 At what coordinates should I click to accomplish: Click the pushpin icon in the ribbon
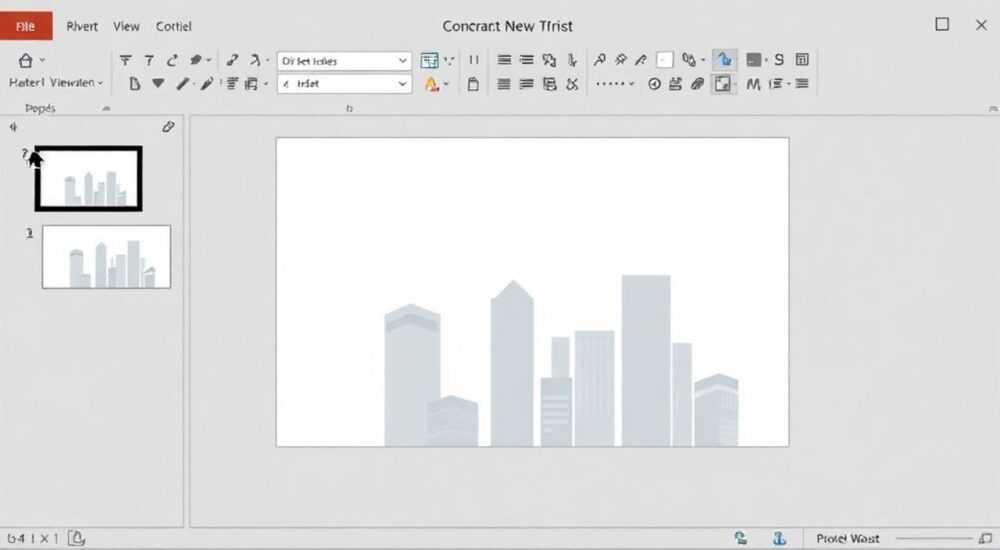coord(621,60)
